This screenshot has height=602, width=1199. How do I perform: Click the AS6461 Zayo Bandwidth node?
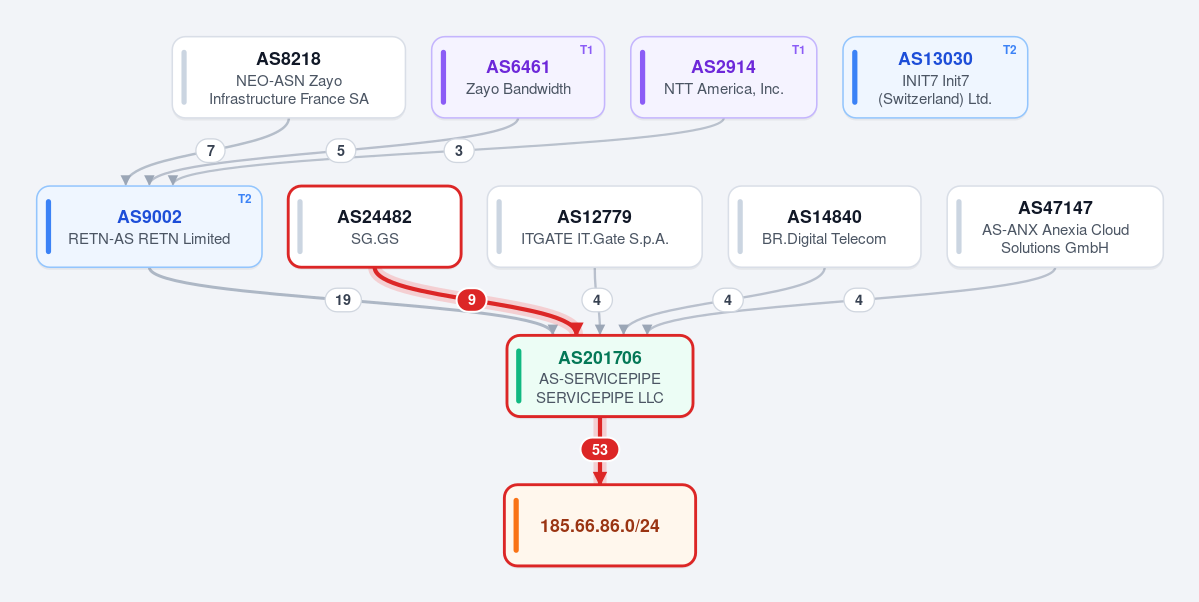(518, 77)
